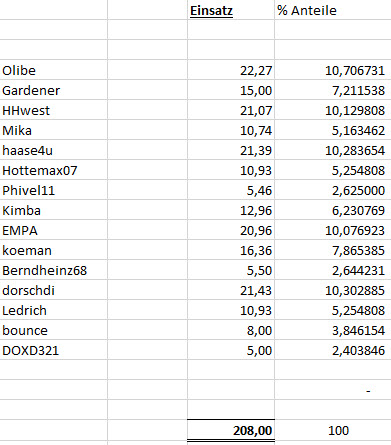The image size is (391, 445).
Task: Select the total cell 208,00
Action: coord(231,430)
